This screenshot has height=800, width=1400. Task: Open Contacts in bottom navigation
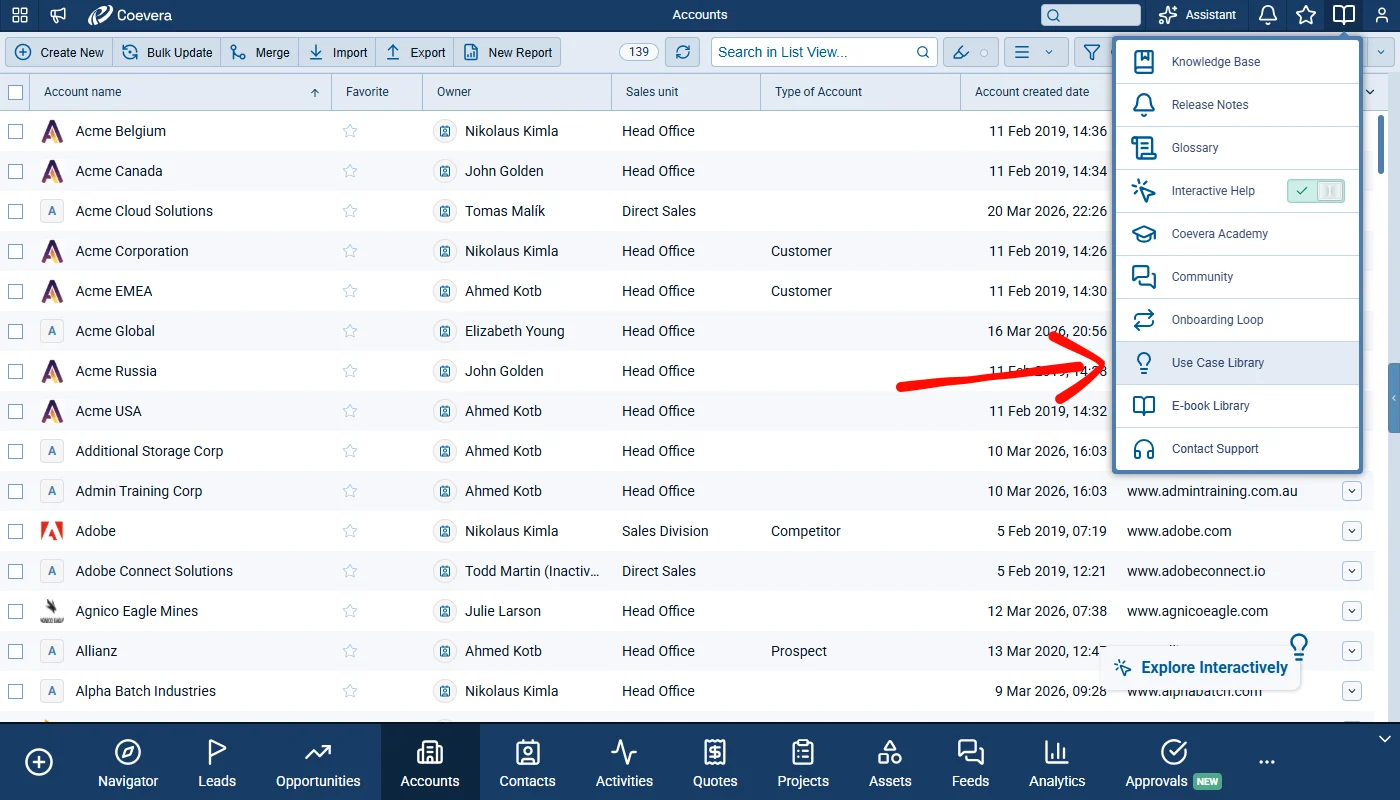527,762
